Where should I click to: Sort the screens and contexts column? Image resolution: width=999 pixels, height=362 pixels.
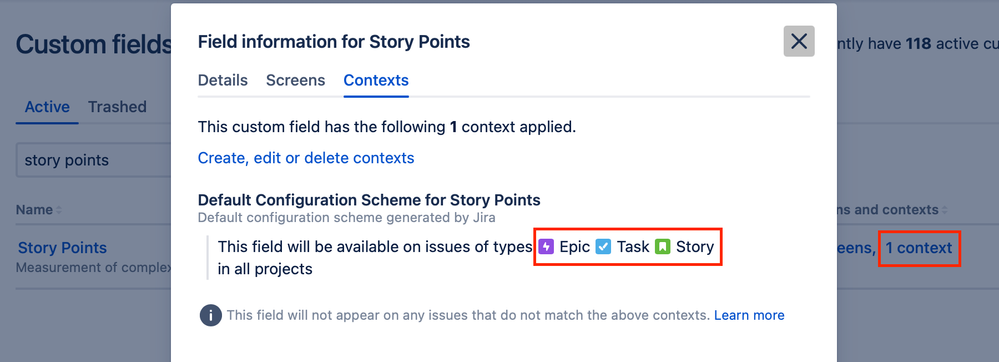point(944,210)
